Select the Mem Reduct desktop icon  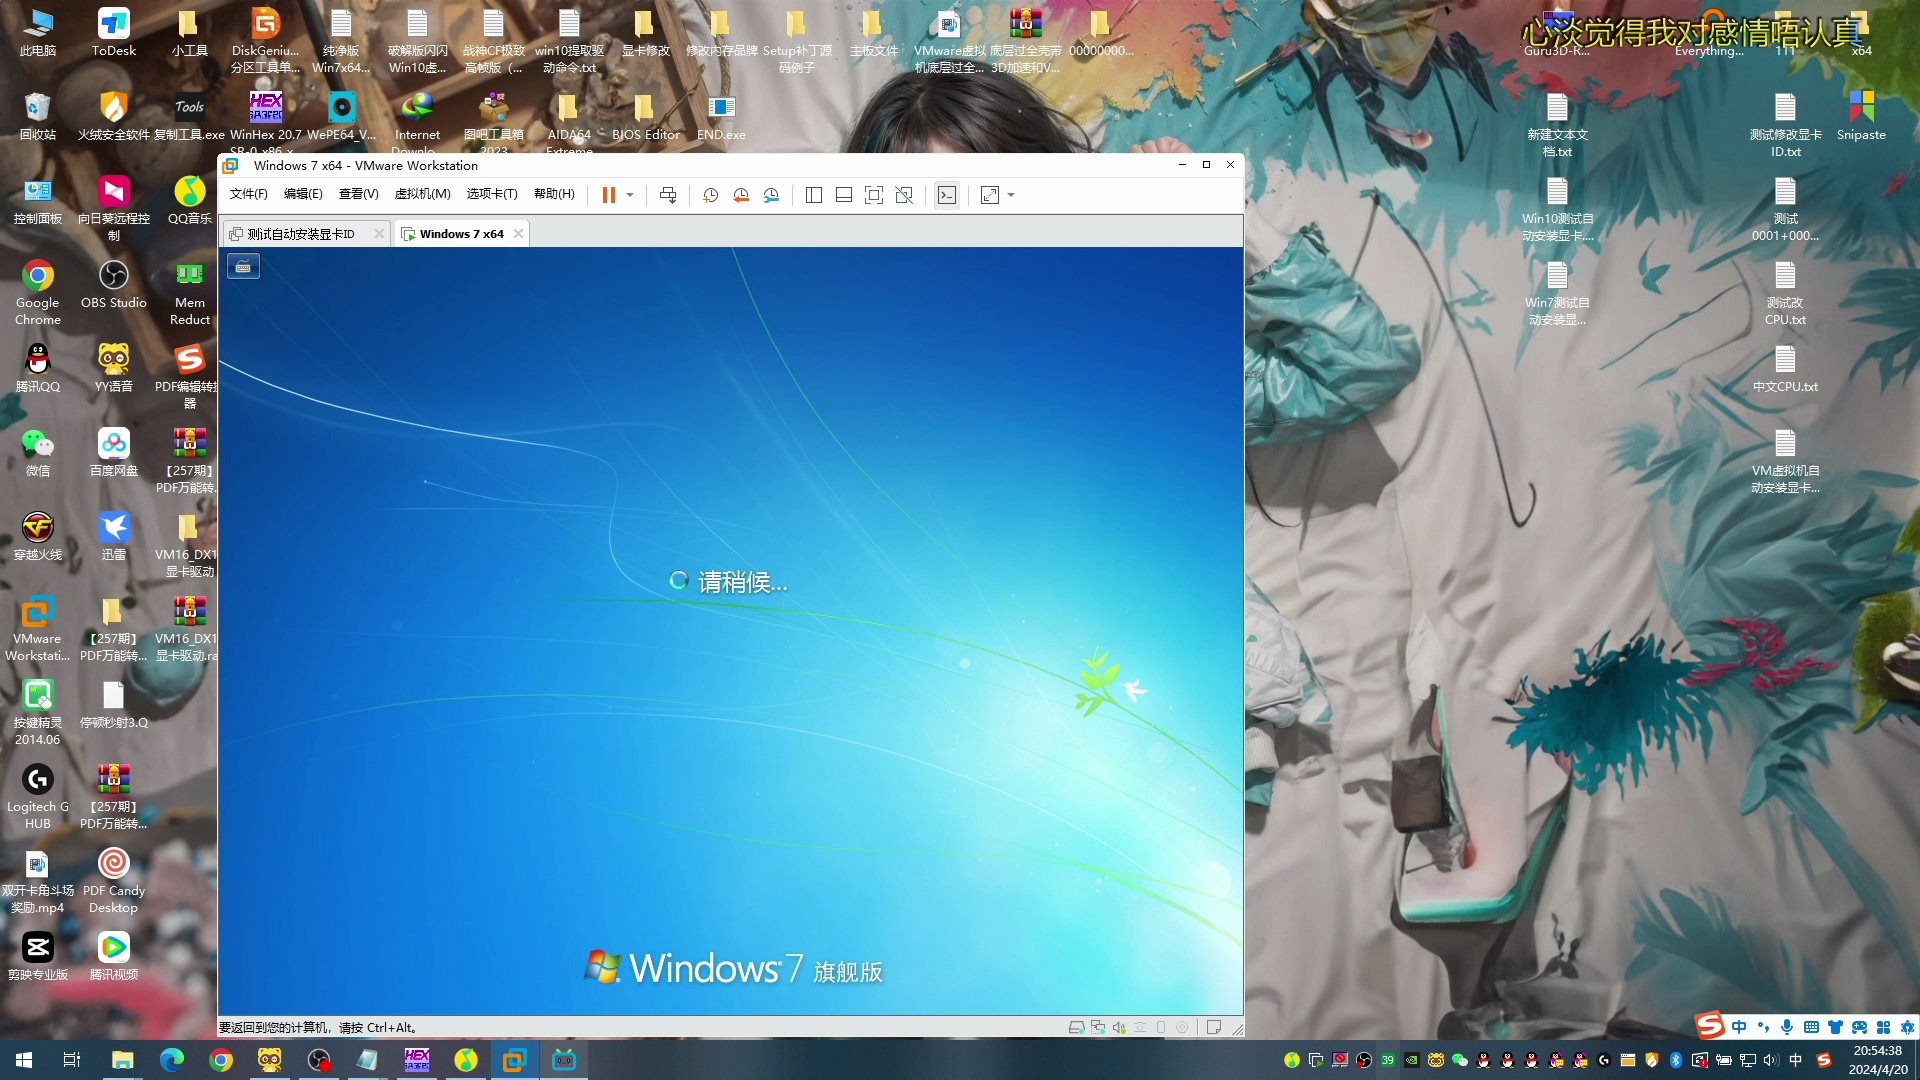pos(189,293)
